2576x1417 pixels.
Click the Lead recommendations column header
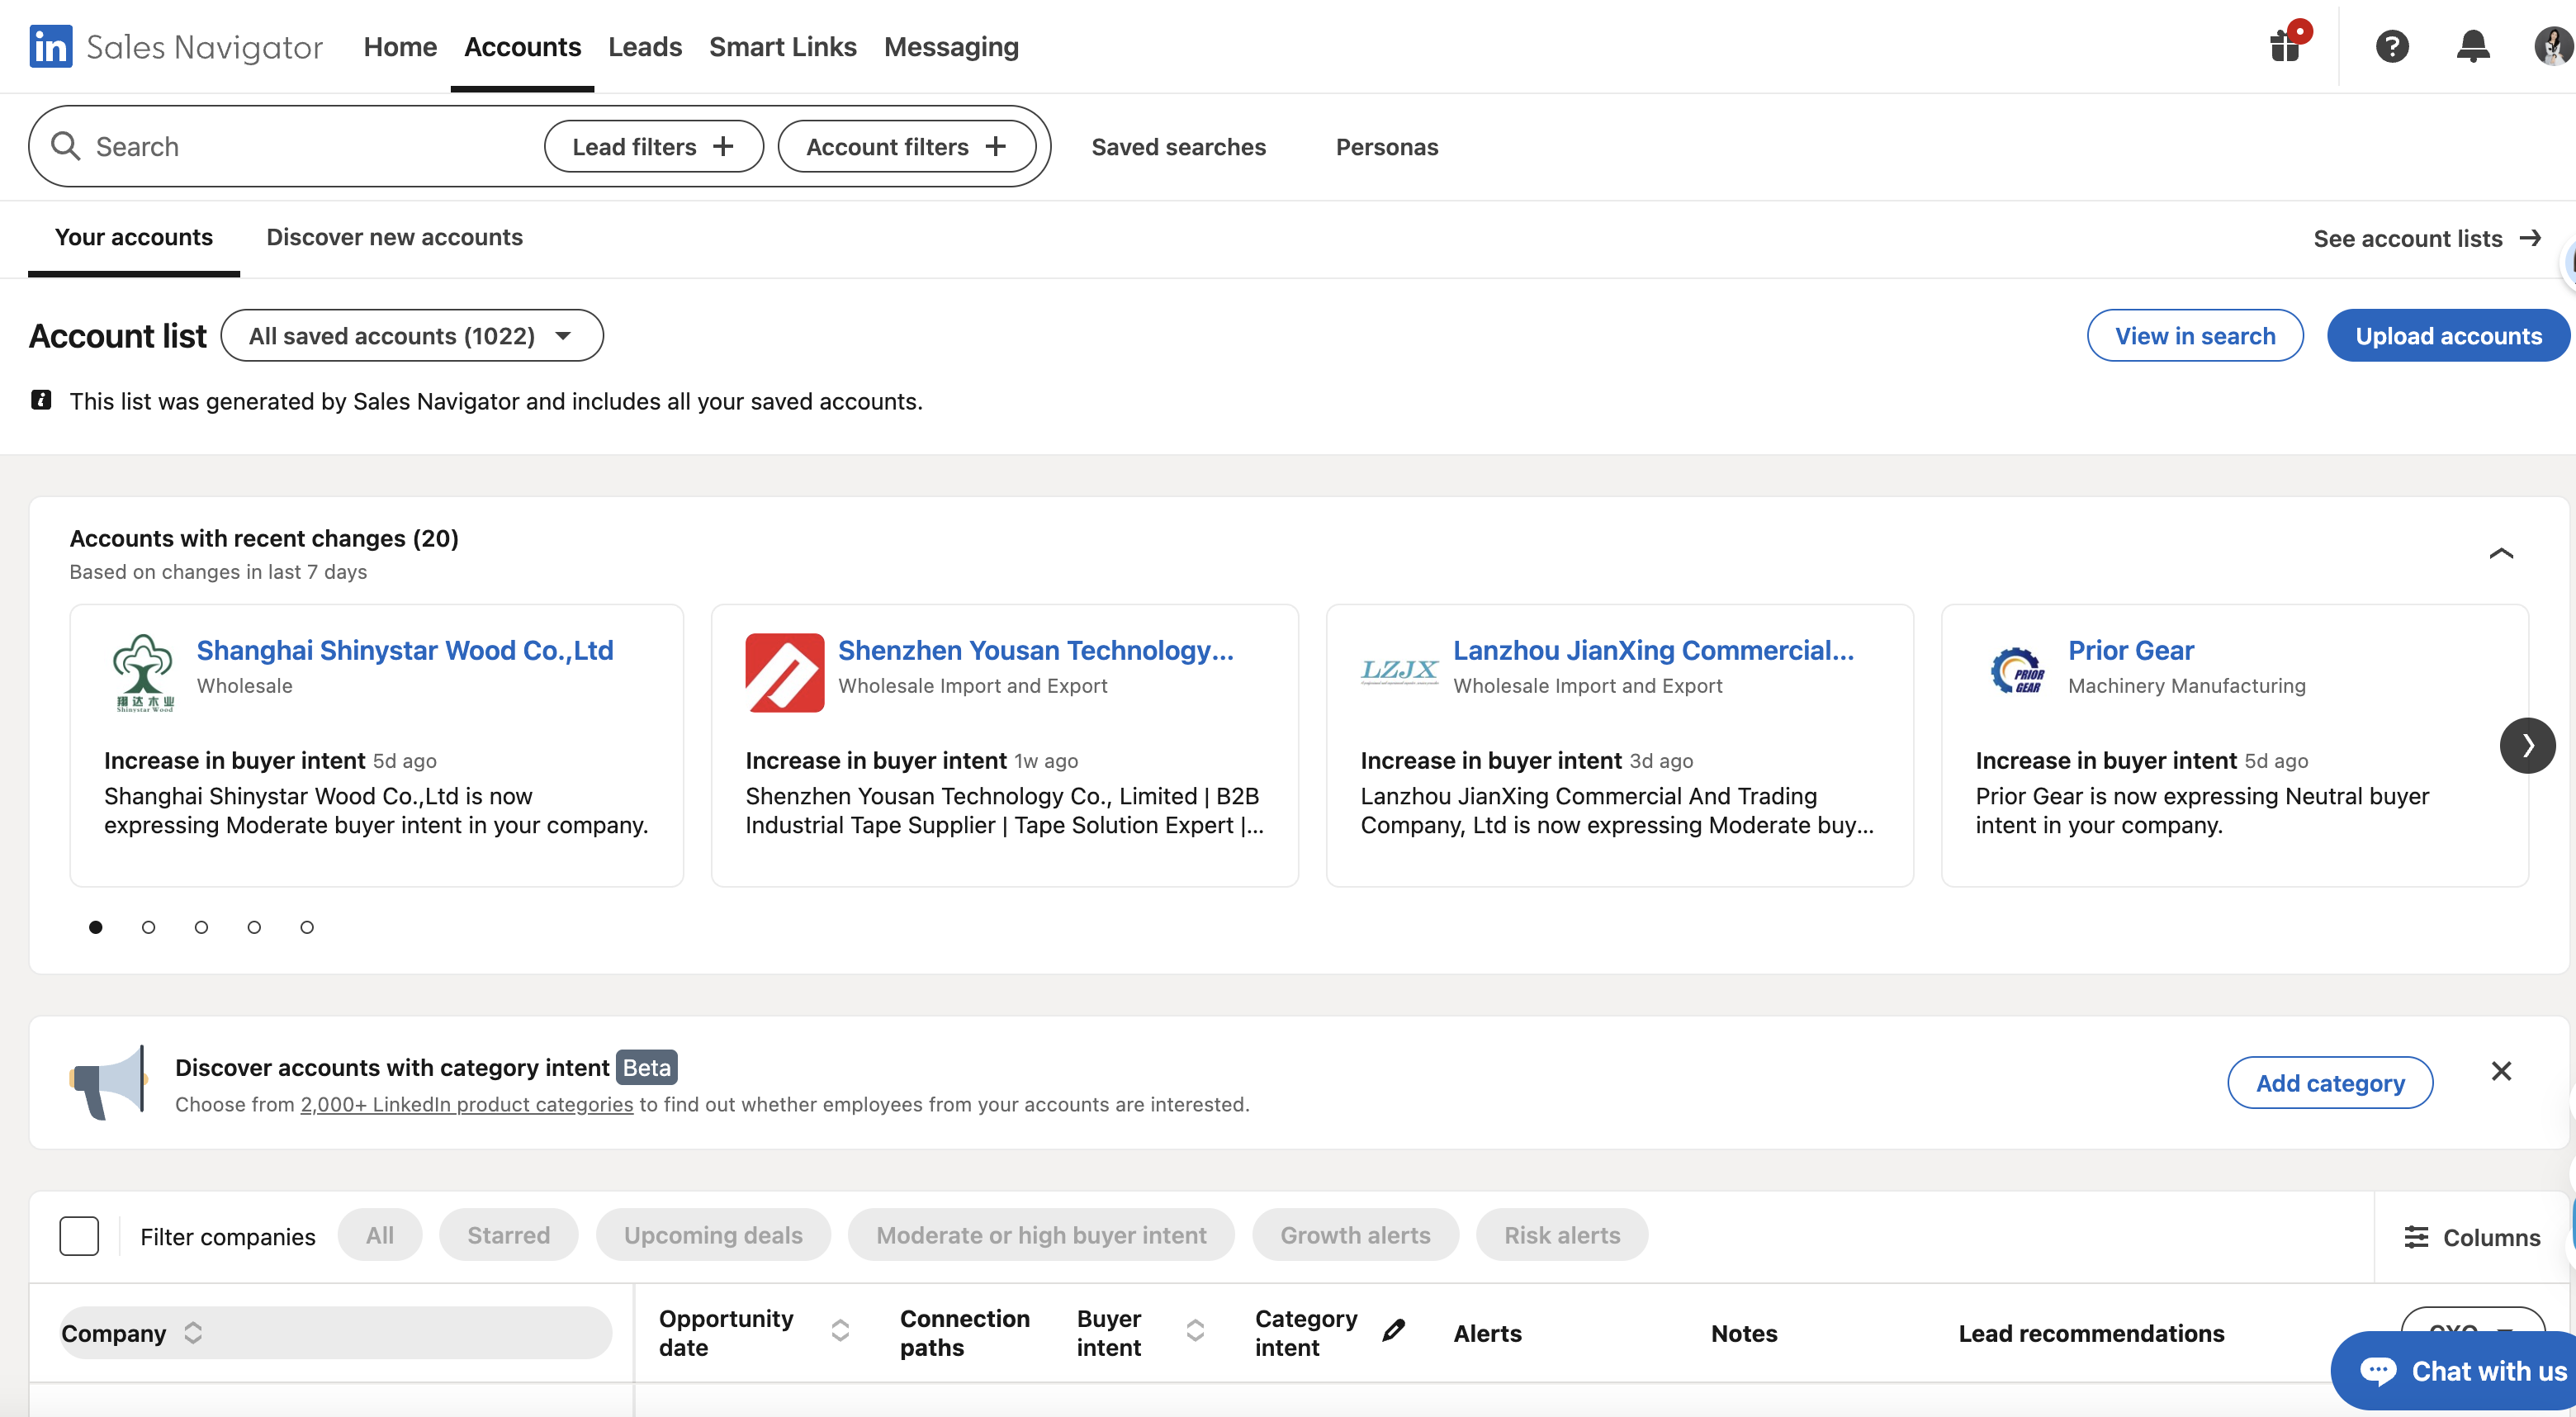pos(2091,1333)
